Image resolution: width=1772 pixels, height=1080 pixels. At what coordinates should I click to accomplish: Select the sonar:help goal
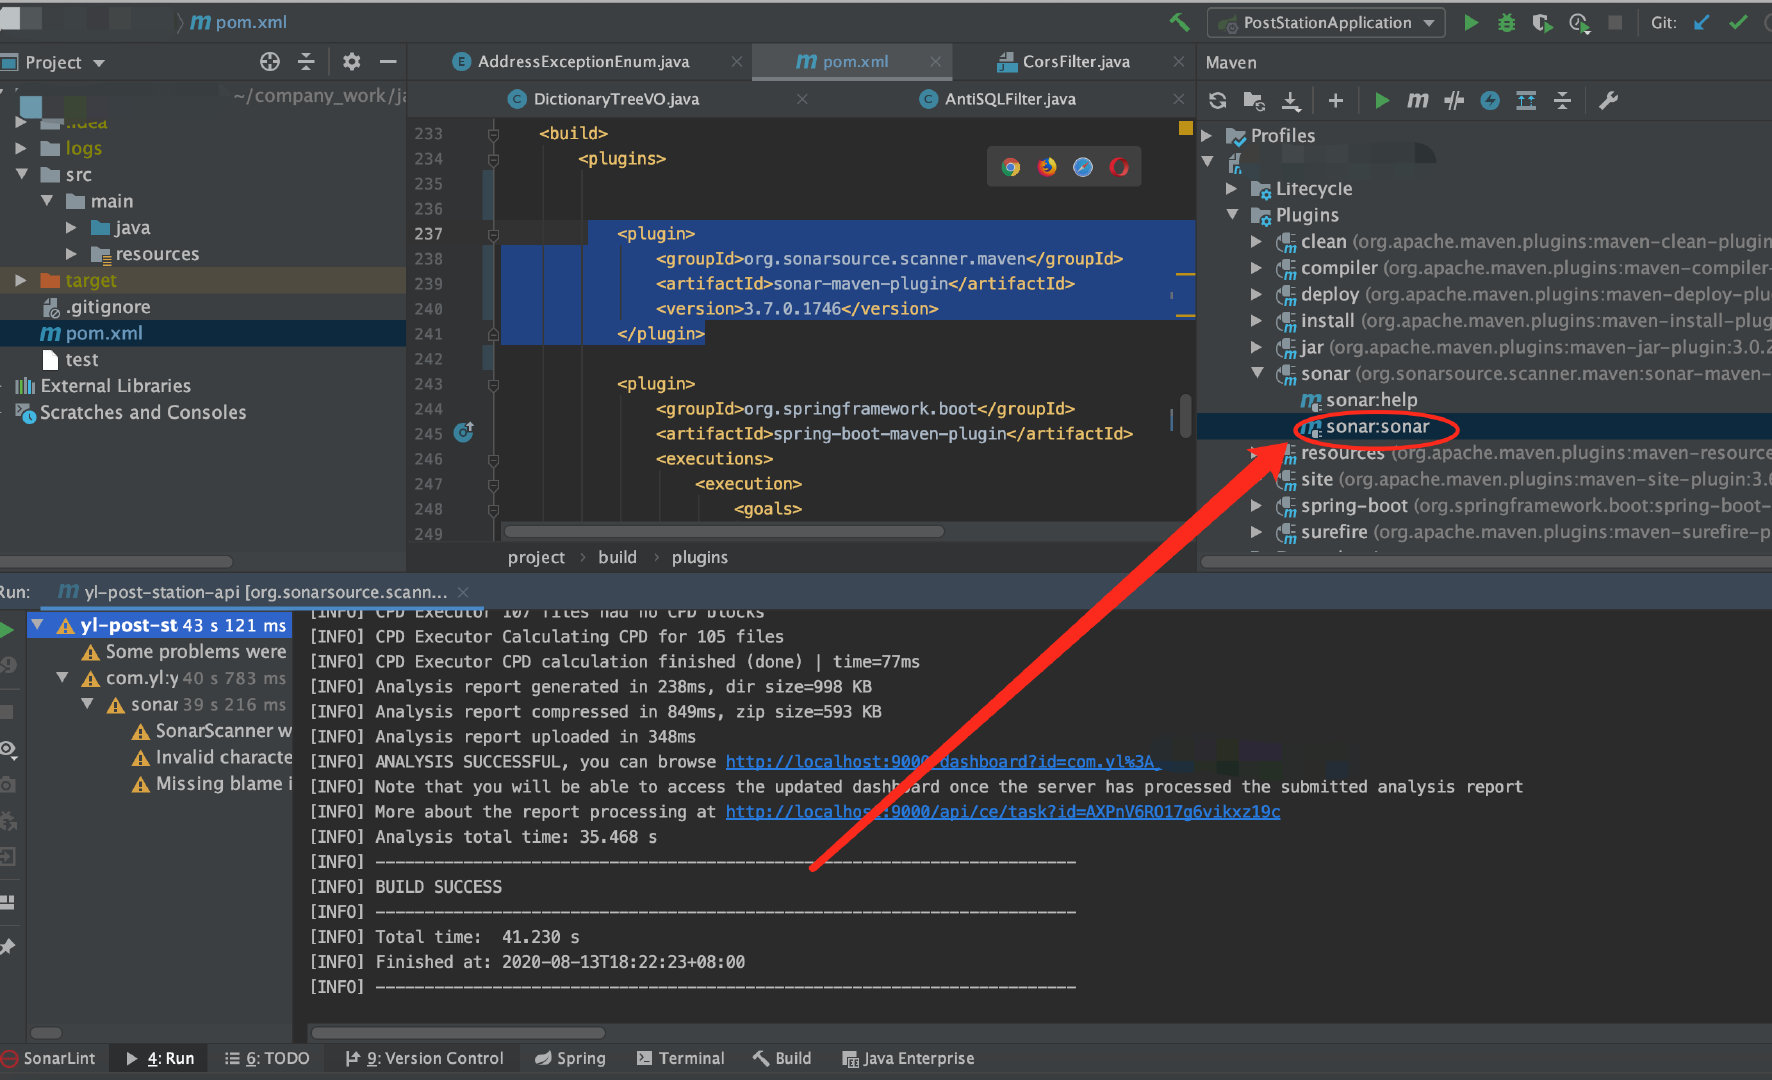point(1371,400)
